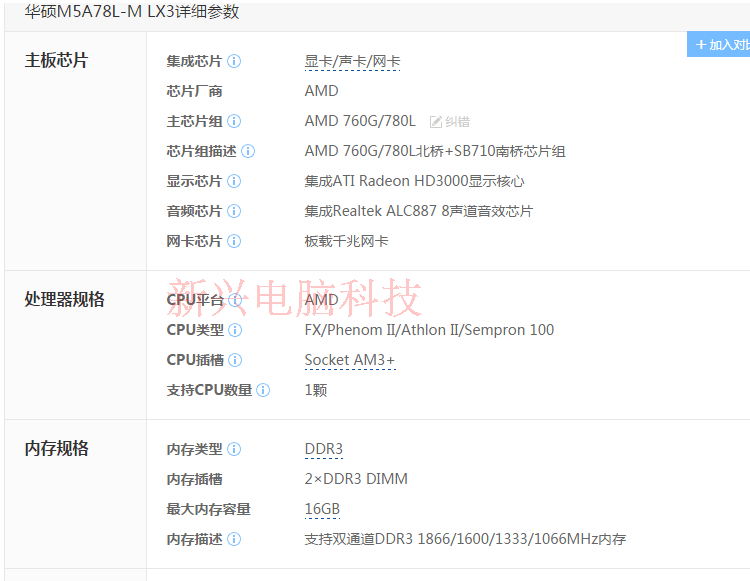The image size is (750, 581).
Task: Open the DDR3 memory type link
Action: 324,449
